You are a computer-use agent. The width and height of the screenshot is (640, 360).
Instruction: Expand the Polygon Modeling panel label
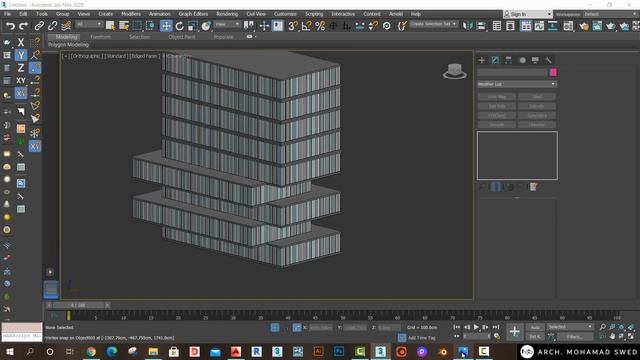pyautogui.click(x=69, y=45)
